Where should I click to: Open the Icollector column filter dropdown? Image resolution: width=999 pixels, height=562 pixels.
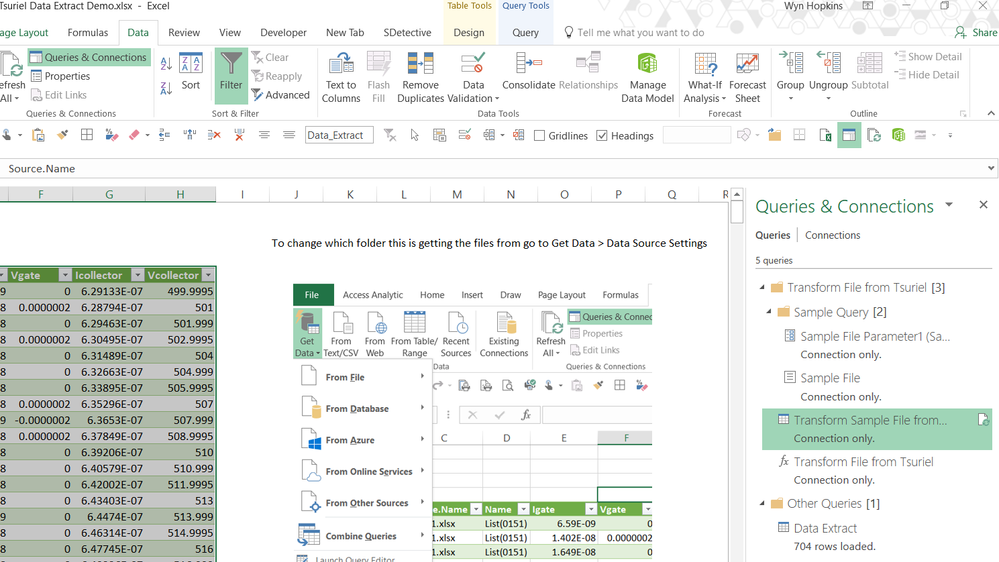[x=137, y=275]
